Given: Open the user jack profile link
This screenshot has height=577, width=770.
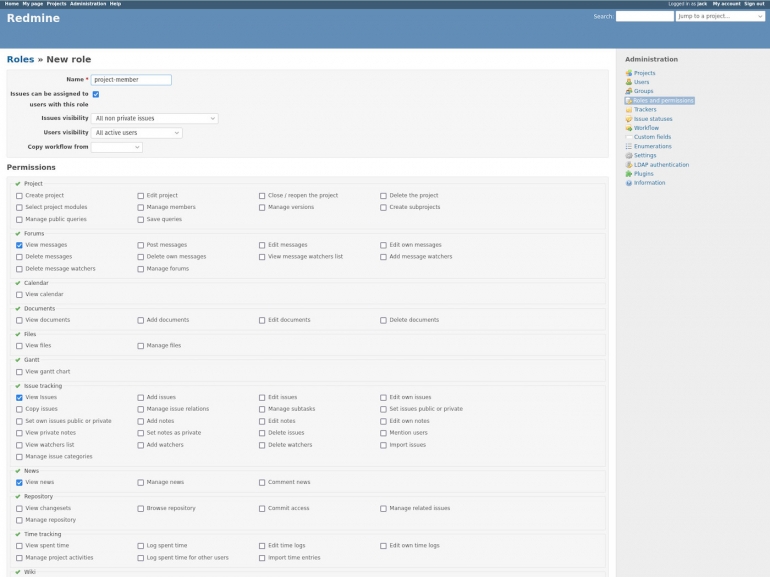Looking at the screenshot, I should [702, 3].
